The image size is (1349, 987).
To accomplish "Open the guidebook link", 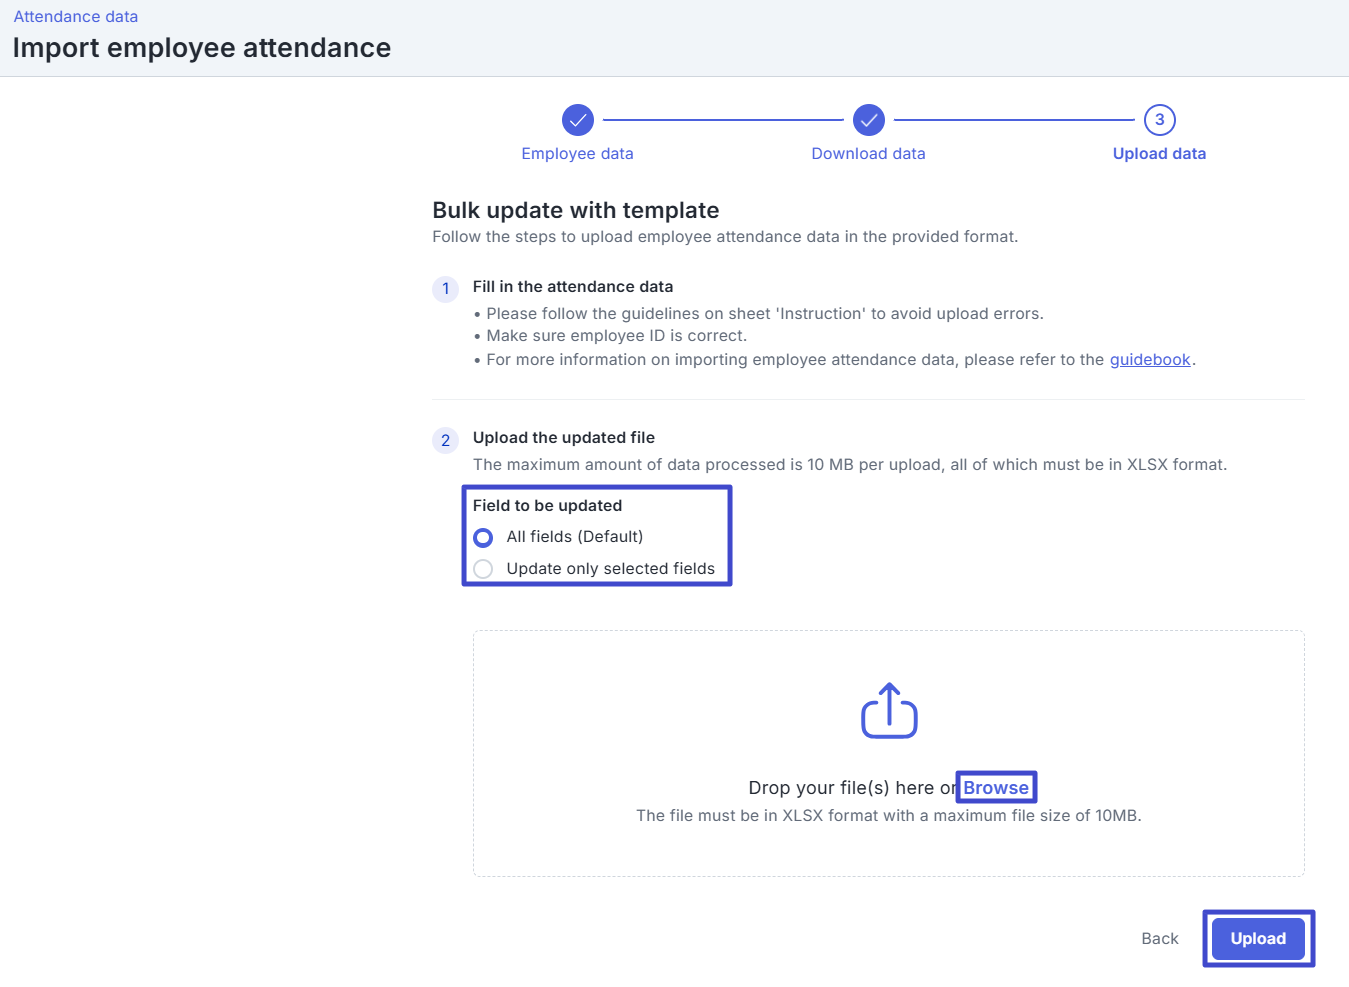I will point(1150,360).
